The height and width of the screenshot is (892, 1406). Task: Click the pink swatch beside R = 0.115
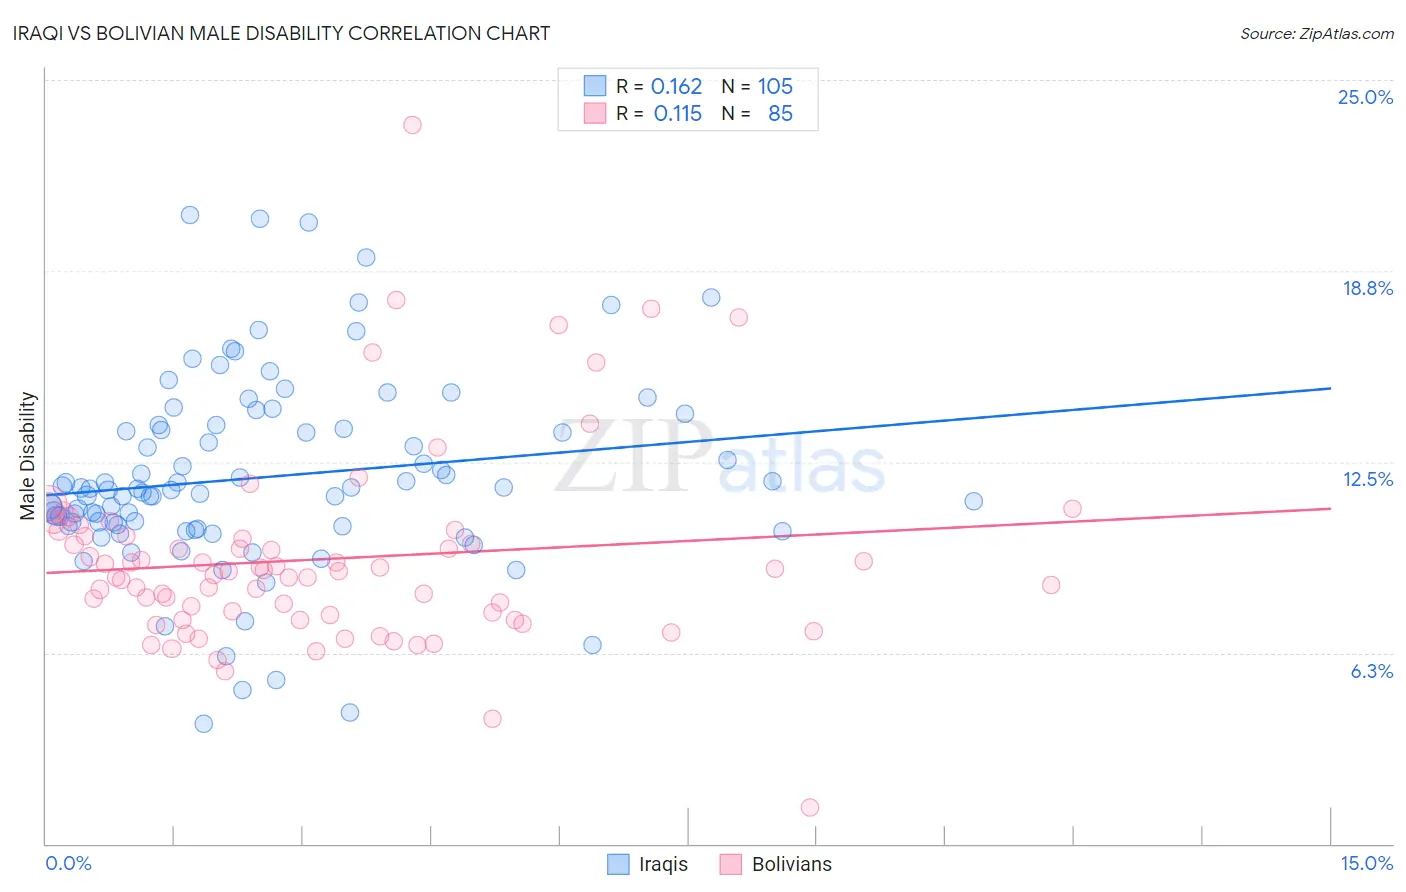coord(595,113)
